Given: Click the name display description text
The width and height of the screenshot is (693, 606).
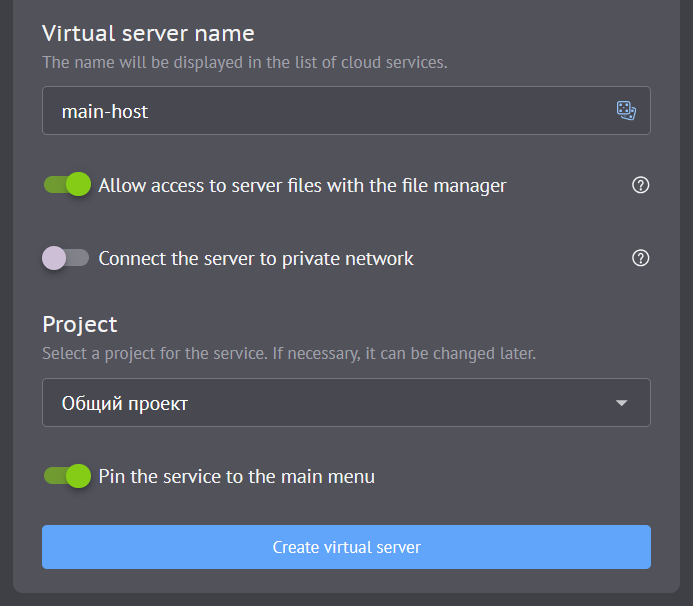Looking at the screenshot, I should click(244, 62).
